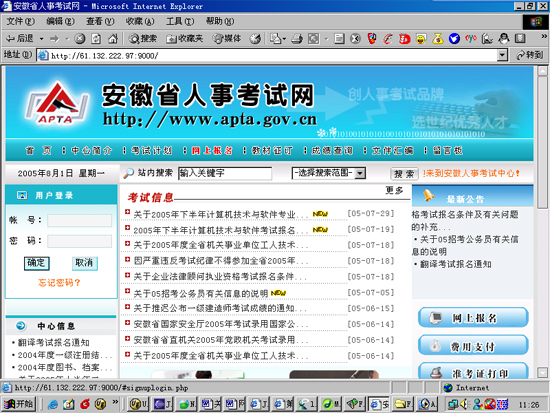Click the blue globe bird toolbar icon
Screen dimensions: 550x413
pos(454,39)
